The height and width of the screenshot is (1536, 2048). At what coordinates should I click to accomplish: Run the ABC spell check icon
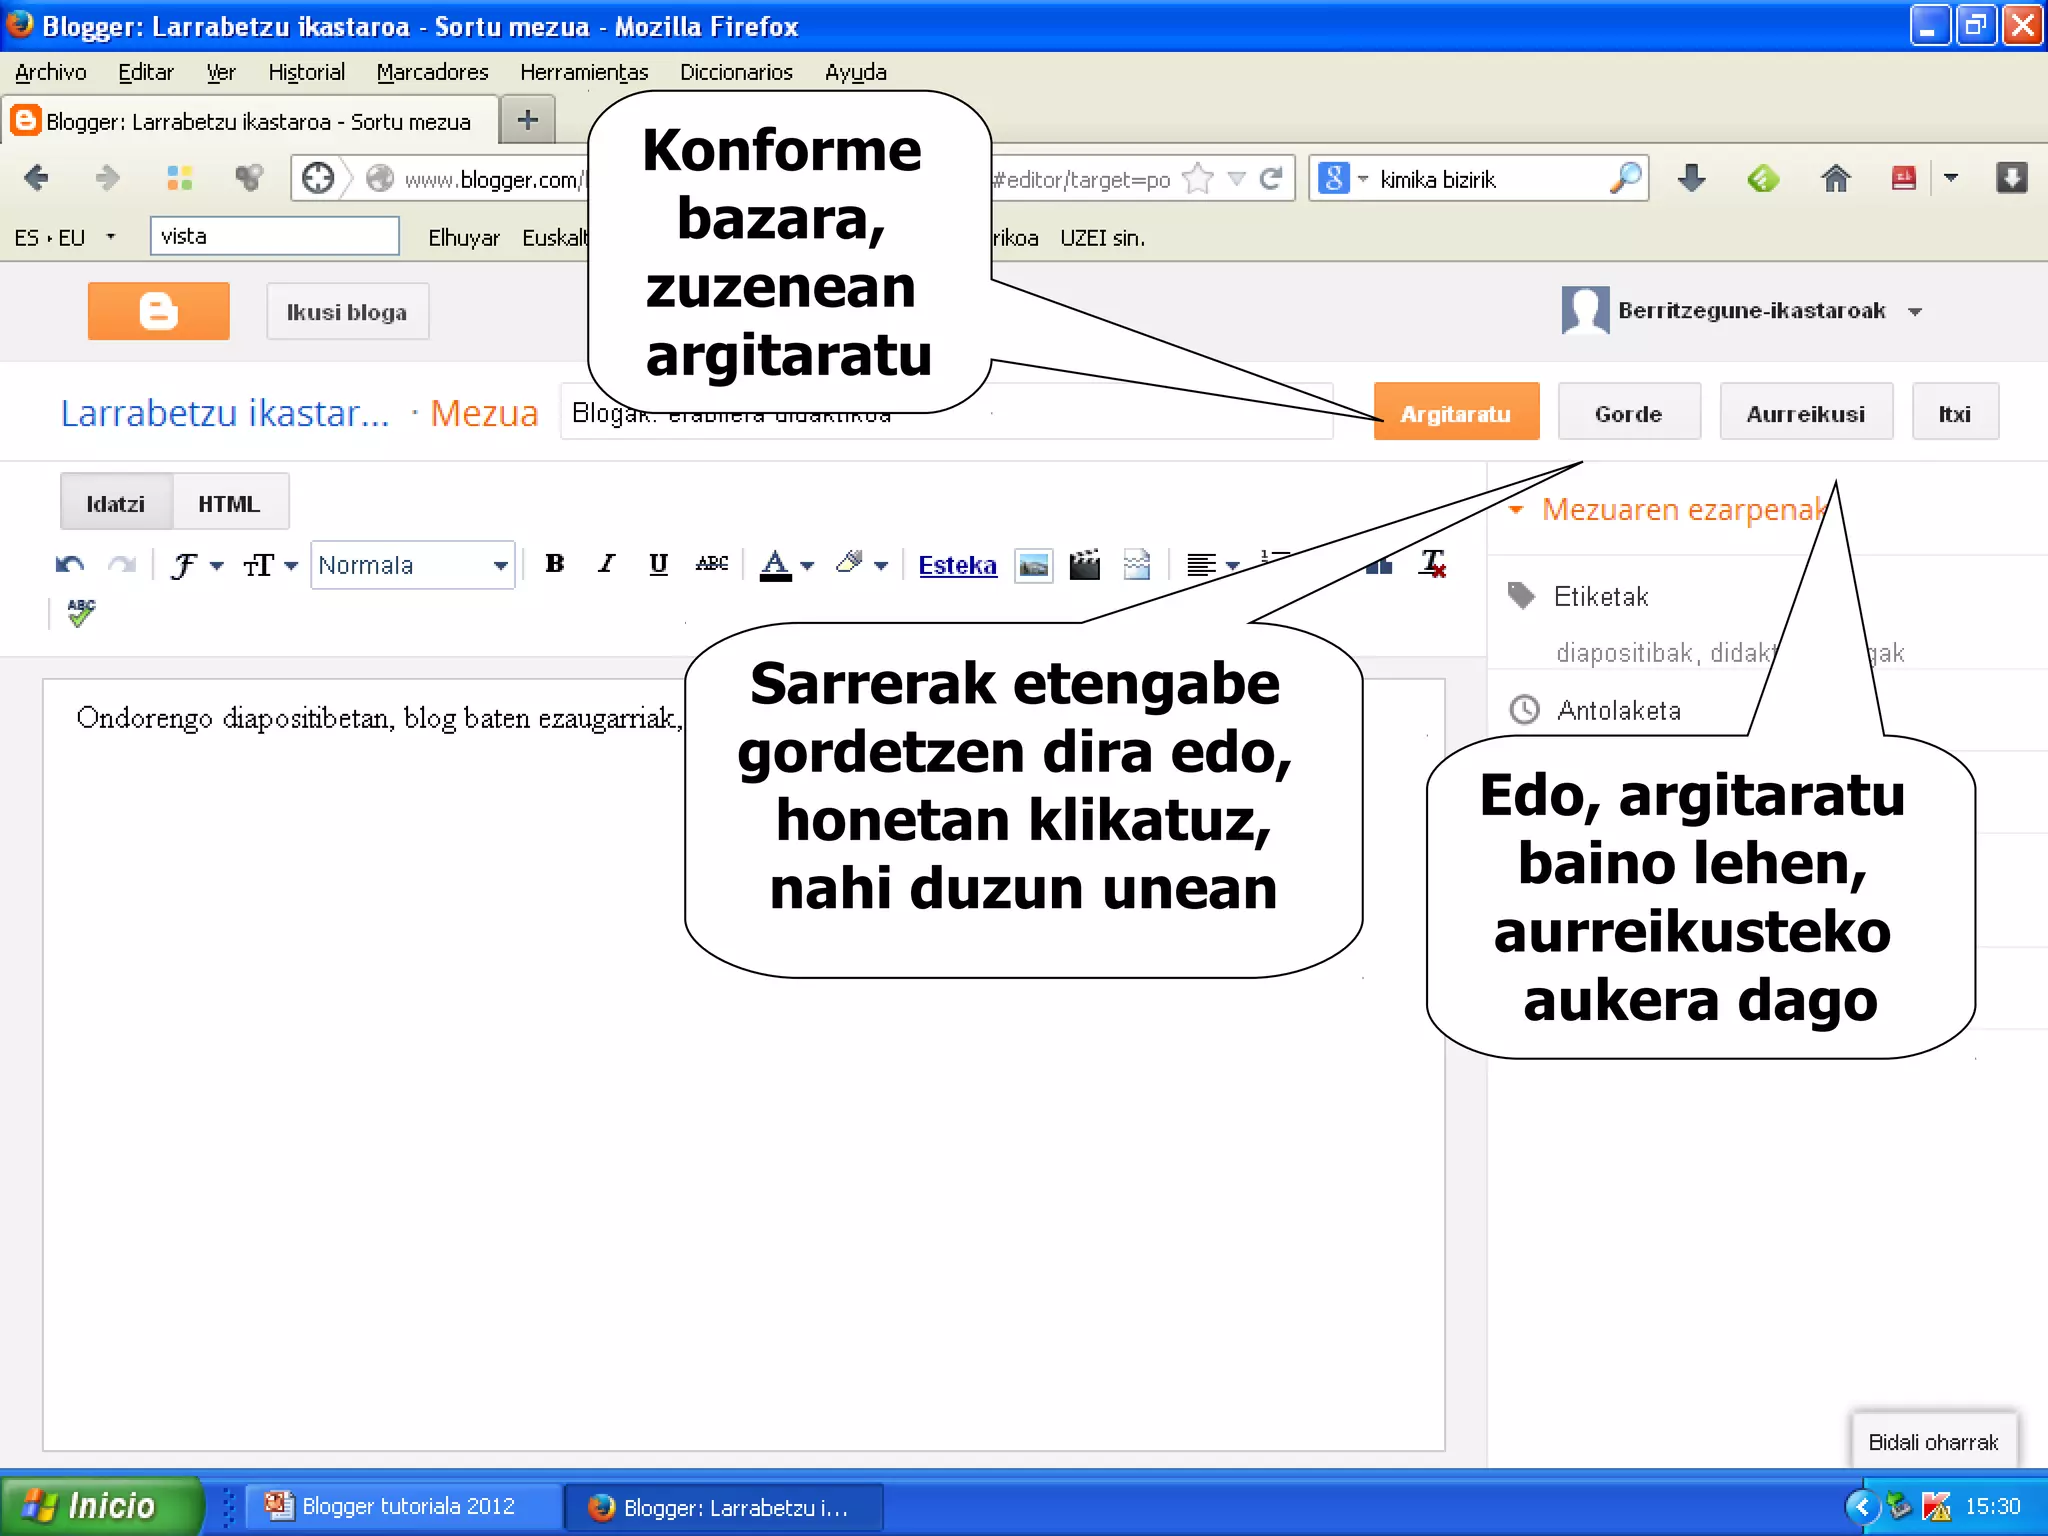81,612
